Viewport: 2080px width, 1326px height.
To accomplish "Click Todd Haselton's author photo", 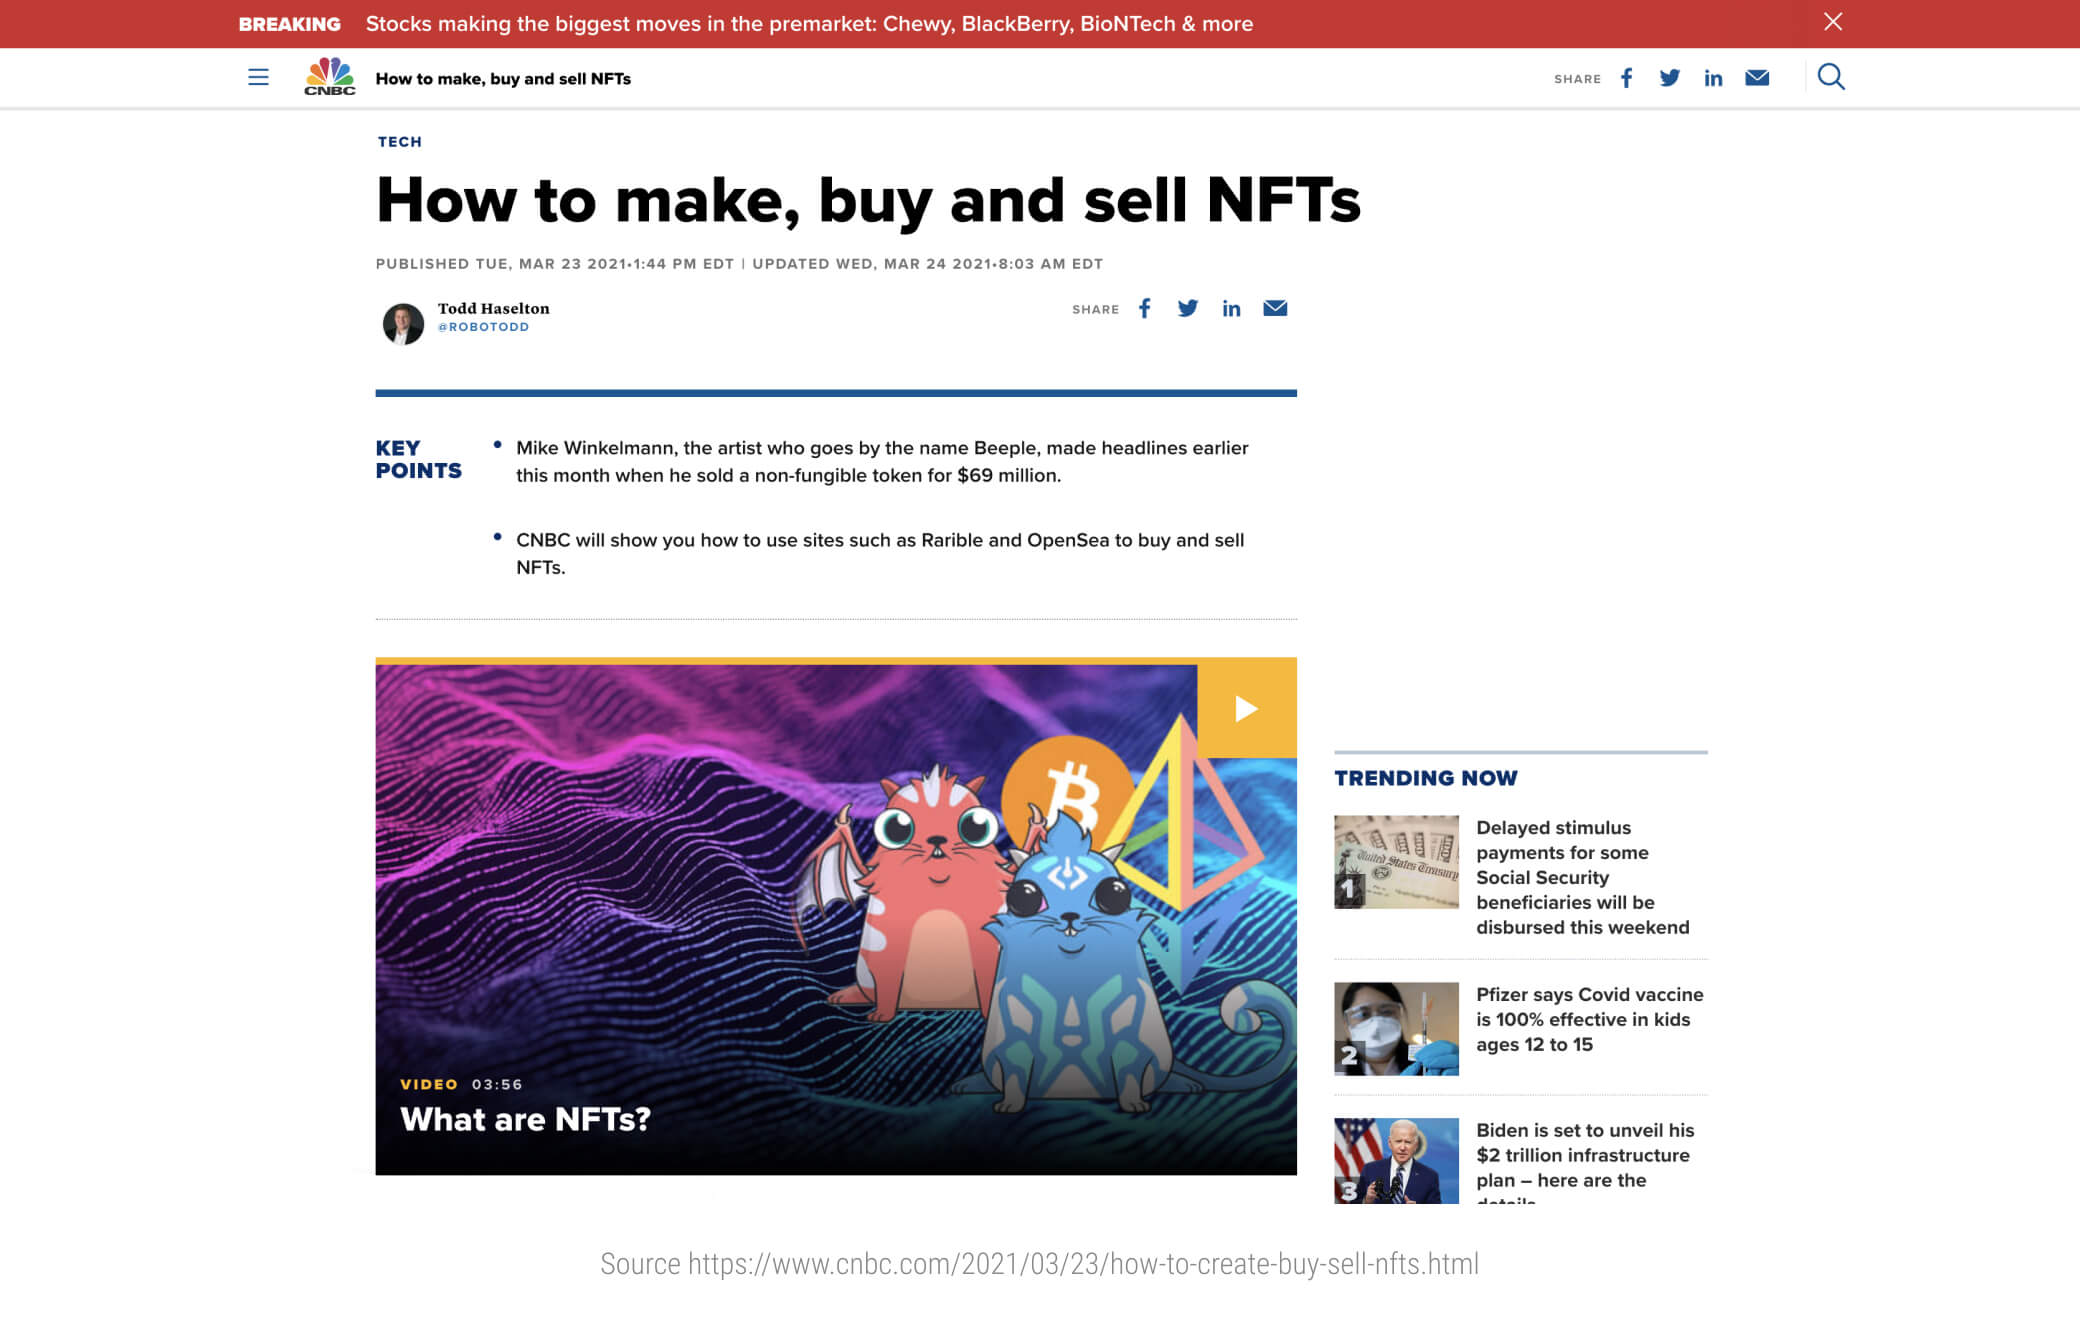I will click(403, 323).
